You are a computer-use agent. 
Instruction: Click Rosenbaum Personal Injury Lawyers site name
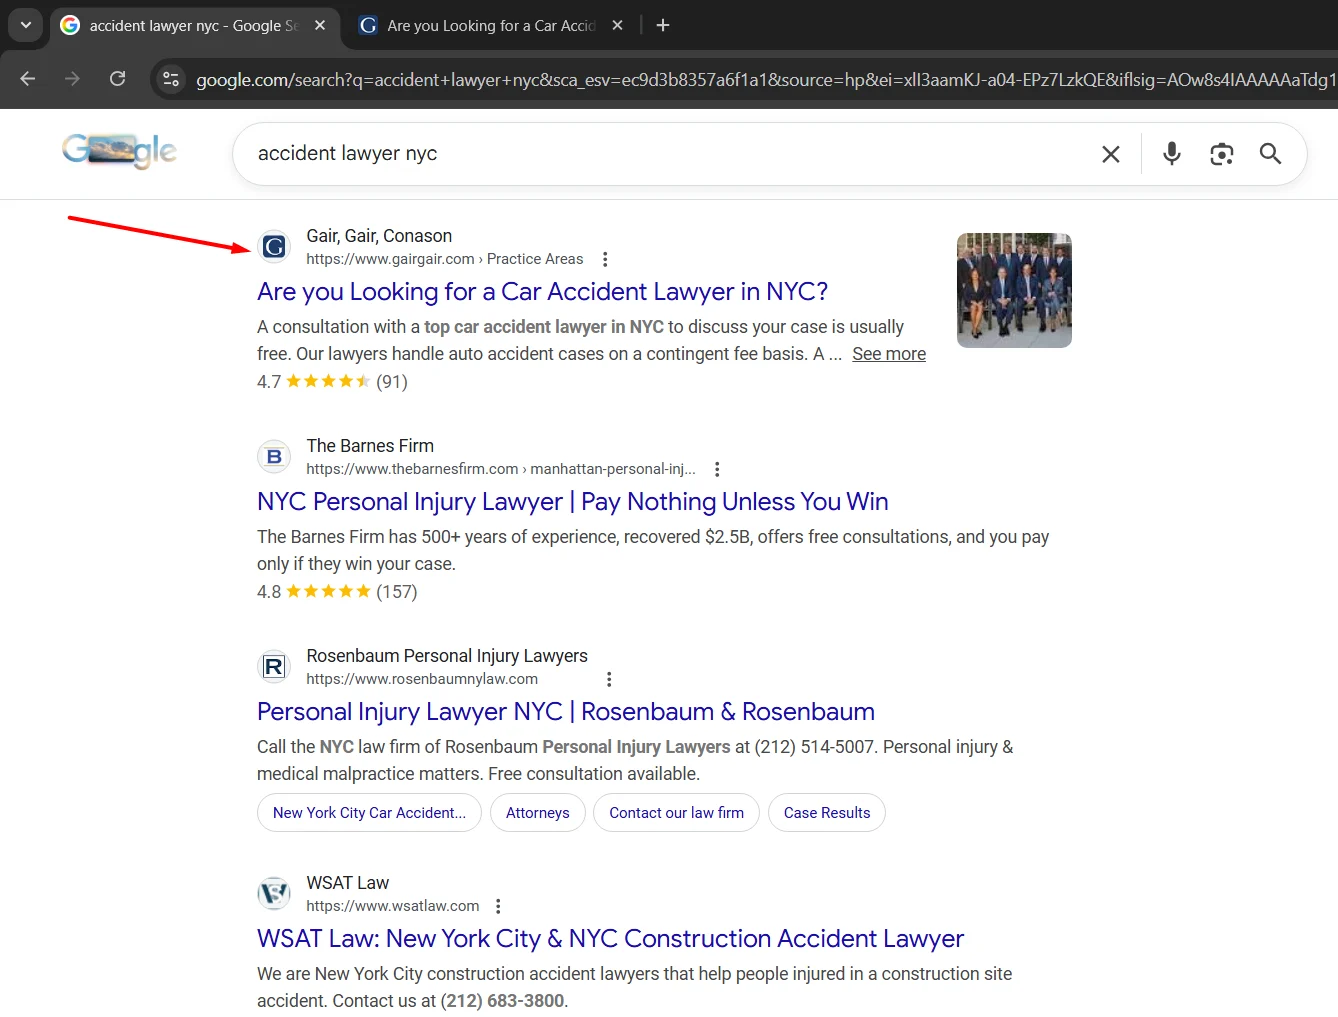tap(447, 656)
